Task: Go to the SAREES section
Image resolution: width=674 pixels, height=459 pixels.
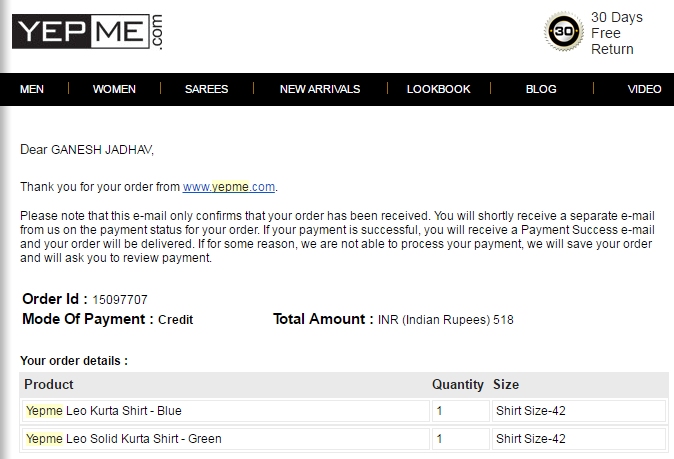Action: (x=206, y=89)
